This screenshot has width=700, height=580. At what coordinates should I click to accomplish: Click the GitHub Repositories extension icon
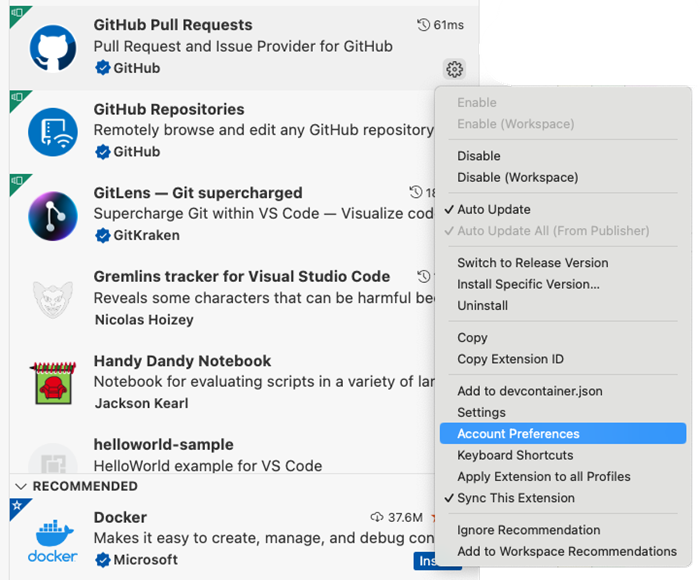click(53, 131)
